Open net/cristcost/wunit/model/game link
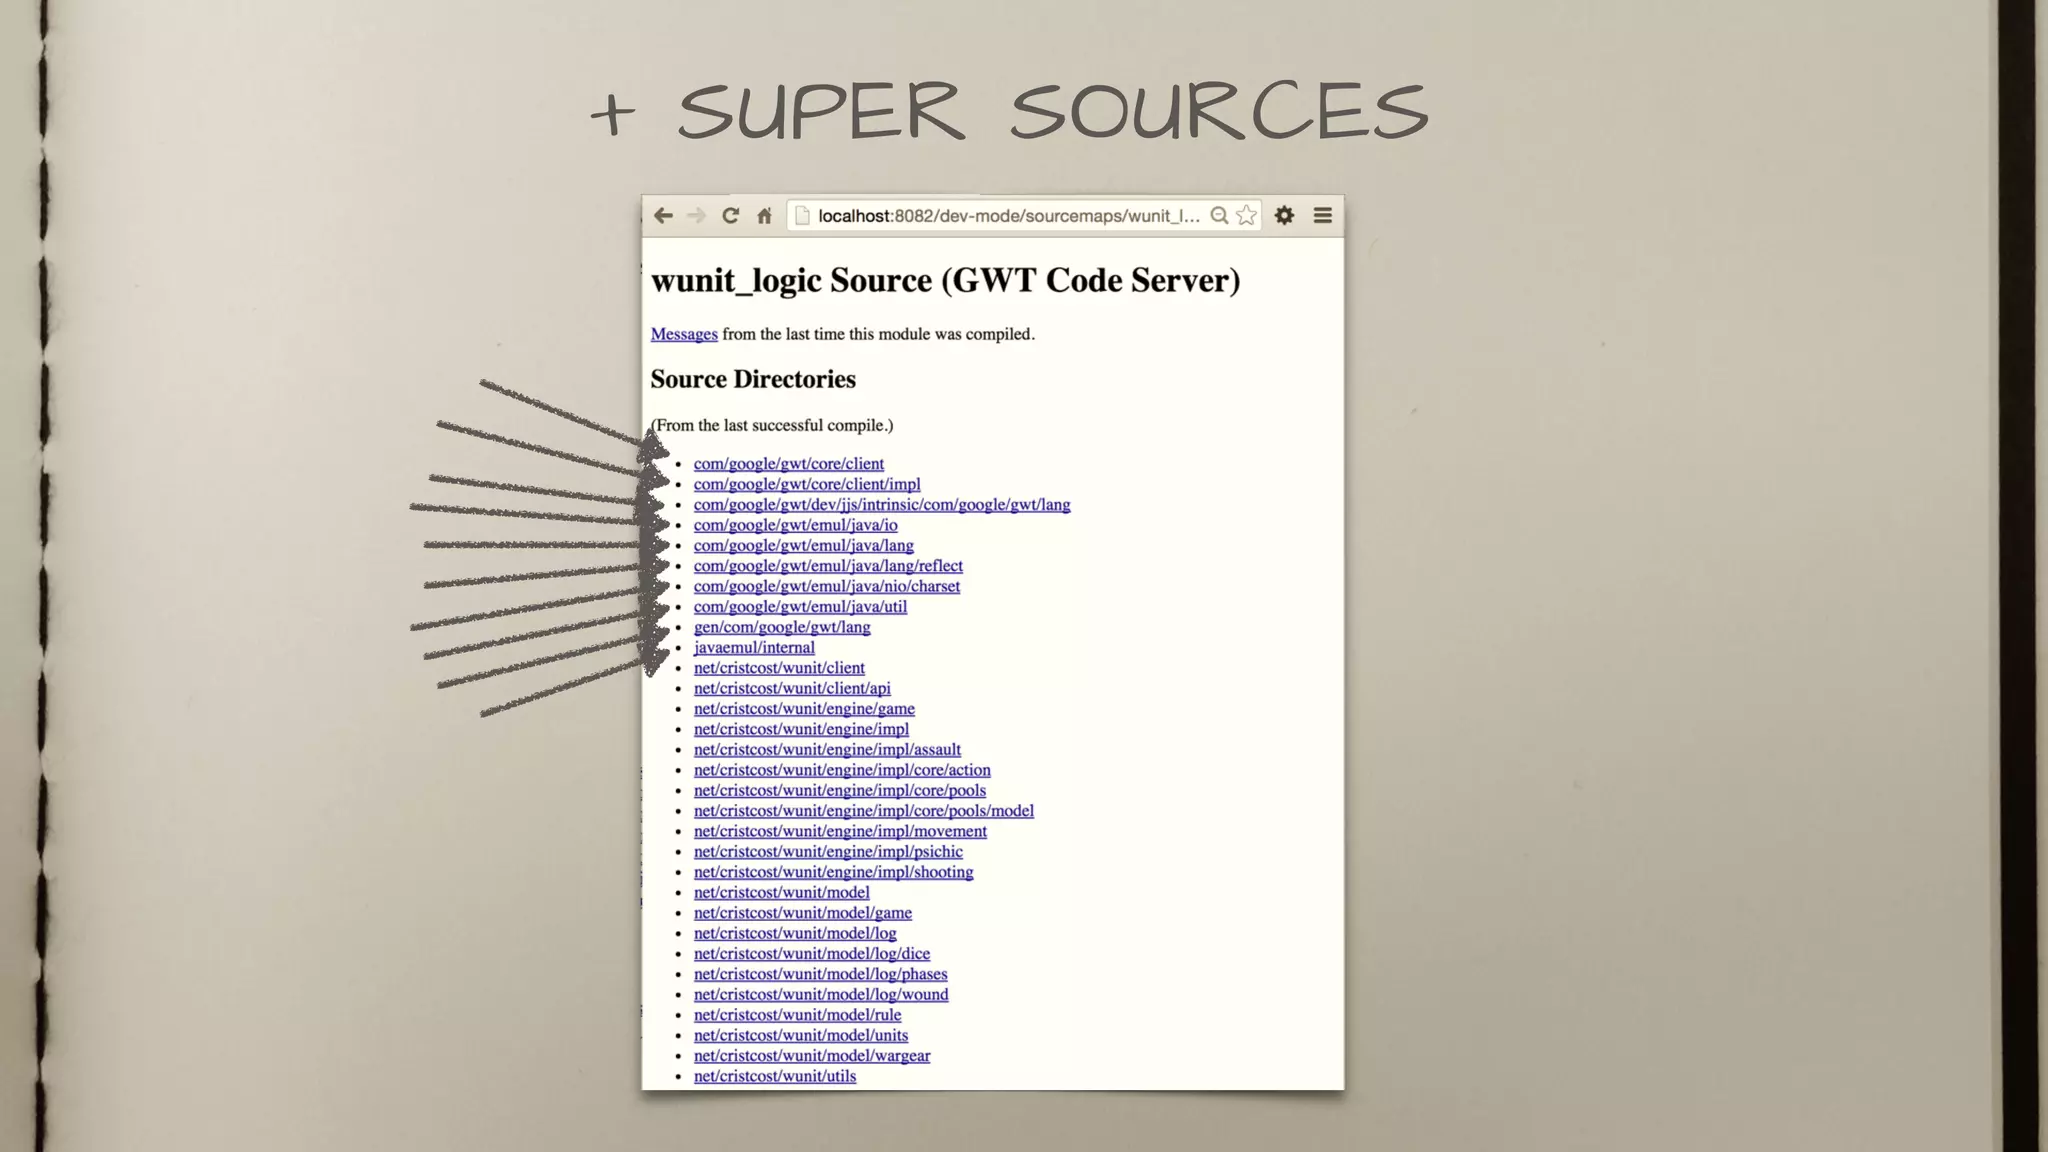 803,913
